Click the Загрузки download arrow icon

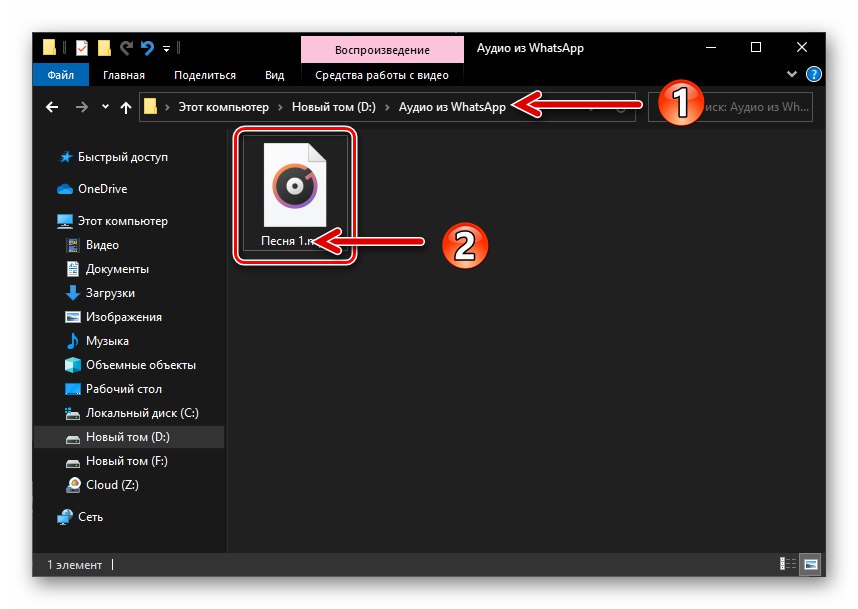click(72, 293)
